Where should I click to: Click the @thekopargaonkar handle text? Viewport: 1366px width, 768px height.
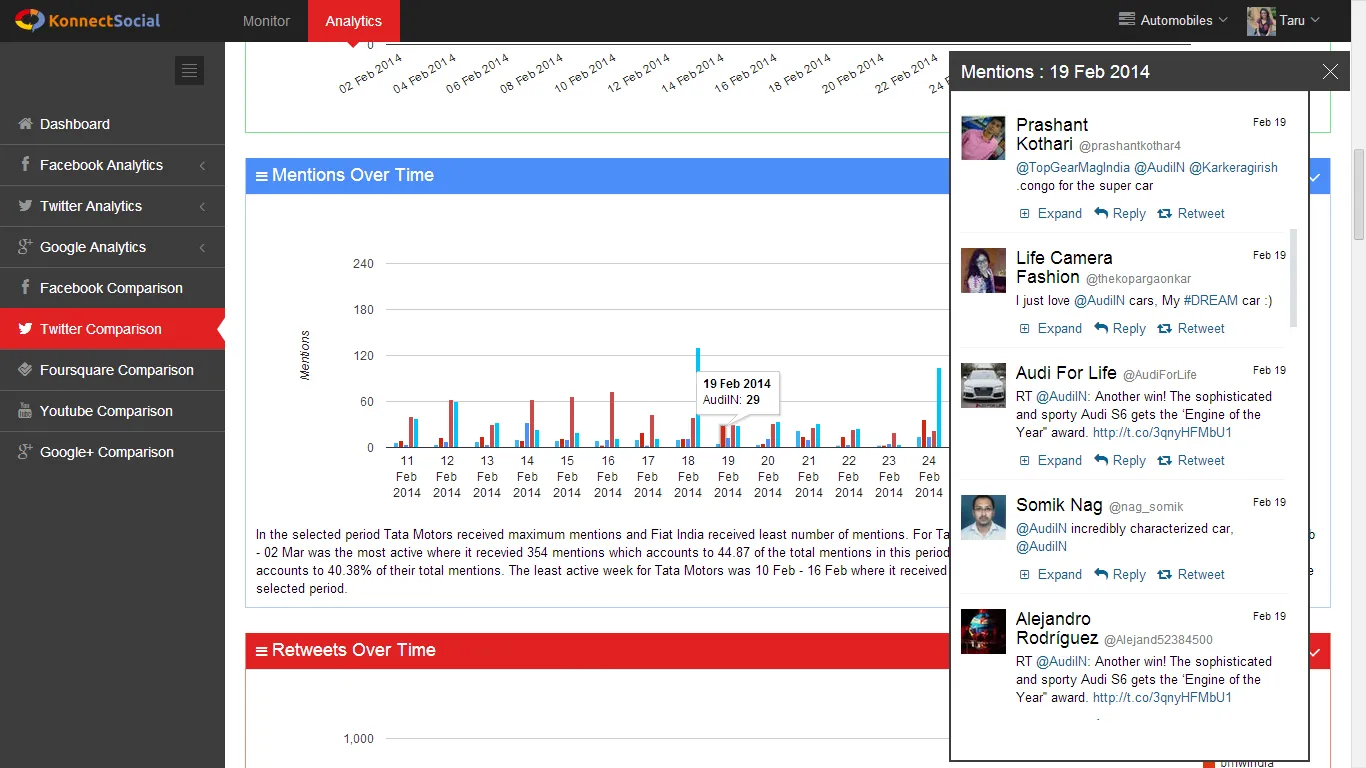pyautogui.click(x=1139, y=279)
